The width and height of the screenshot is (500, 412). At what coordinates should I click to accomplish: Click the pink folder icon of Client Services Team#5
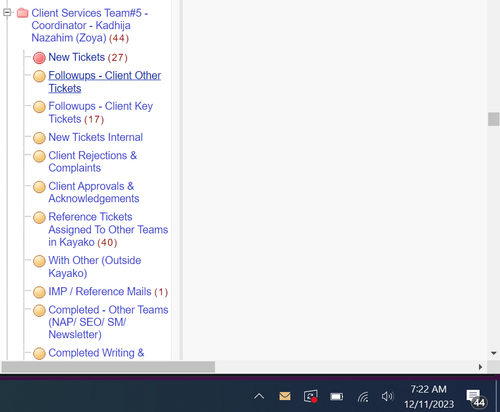22,13
